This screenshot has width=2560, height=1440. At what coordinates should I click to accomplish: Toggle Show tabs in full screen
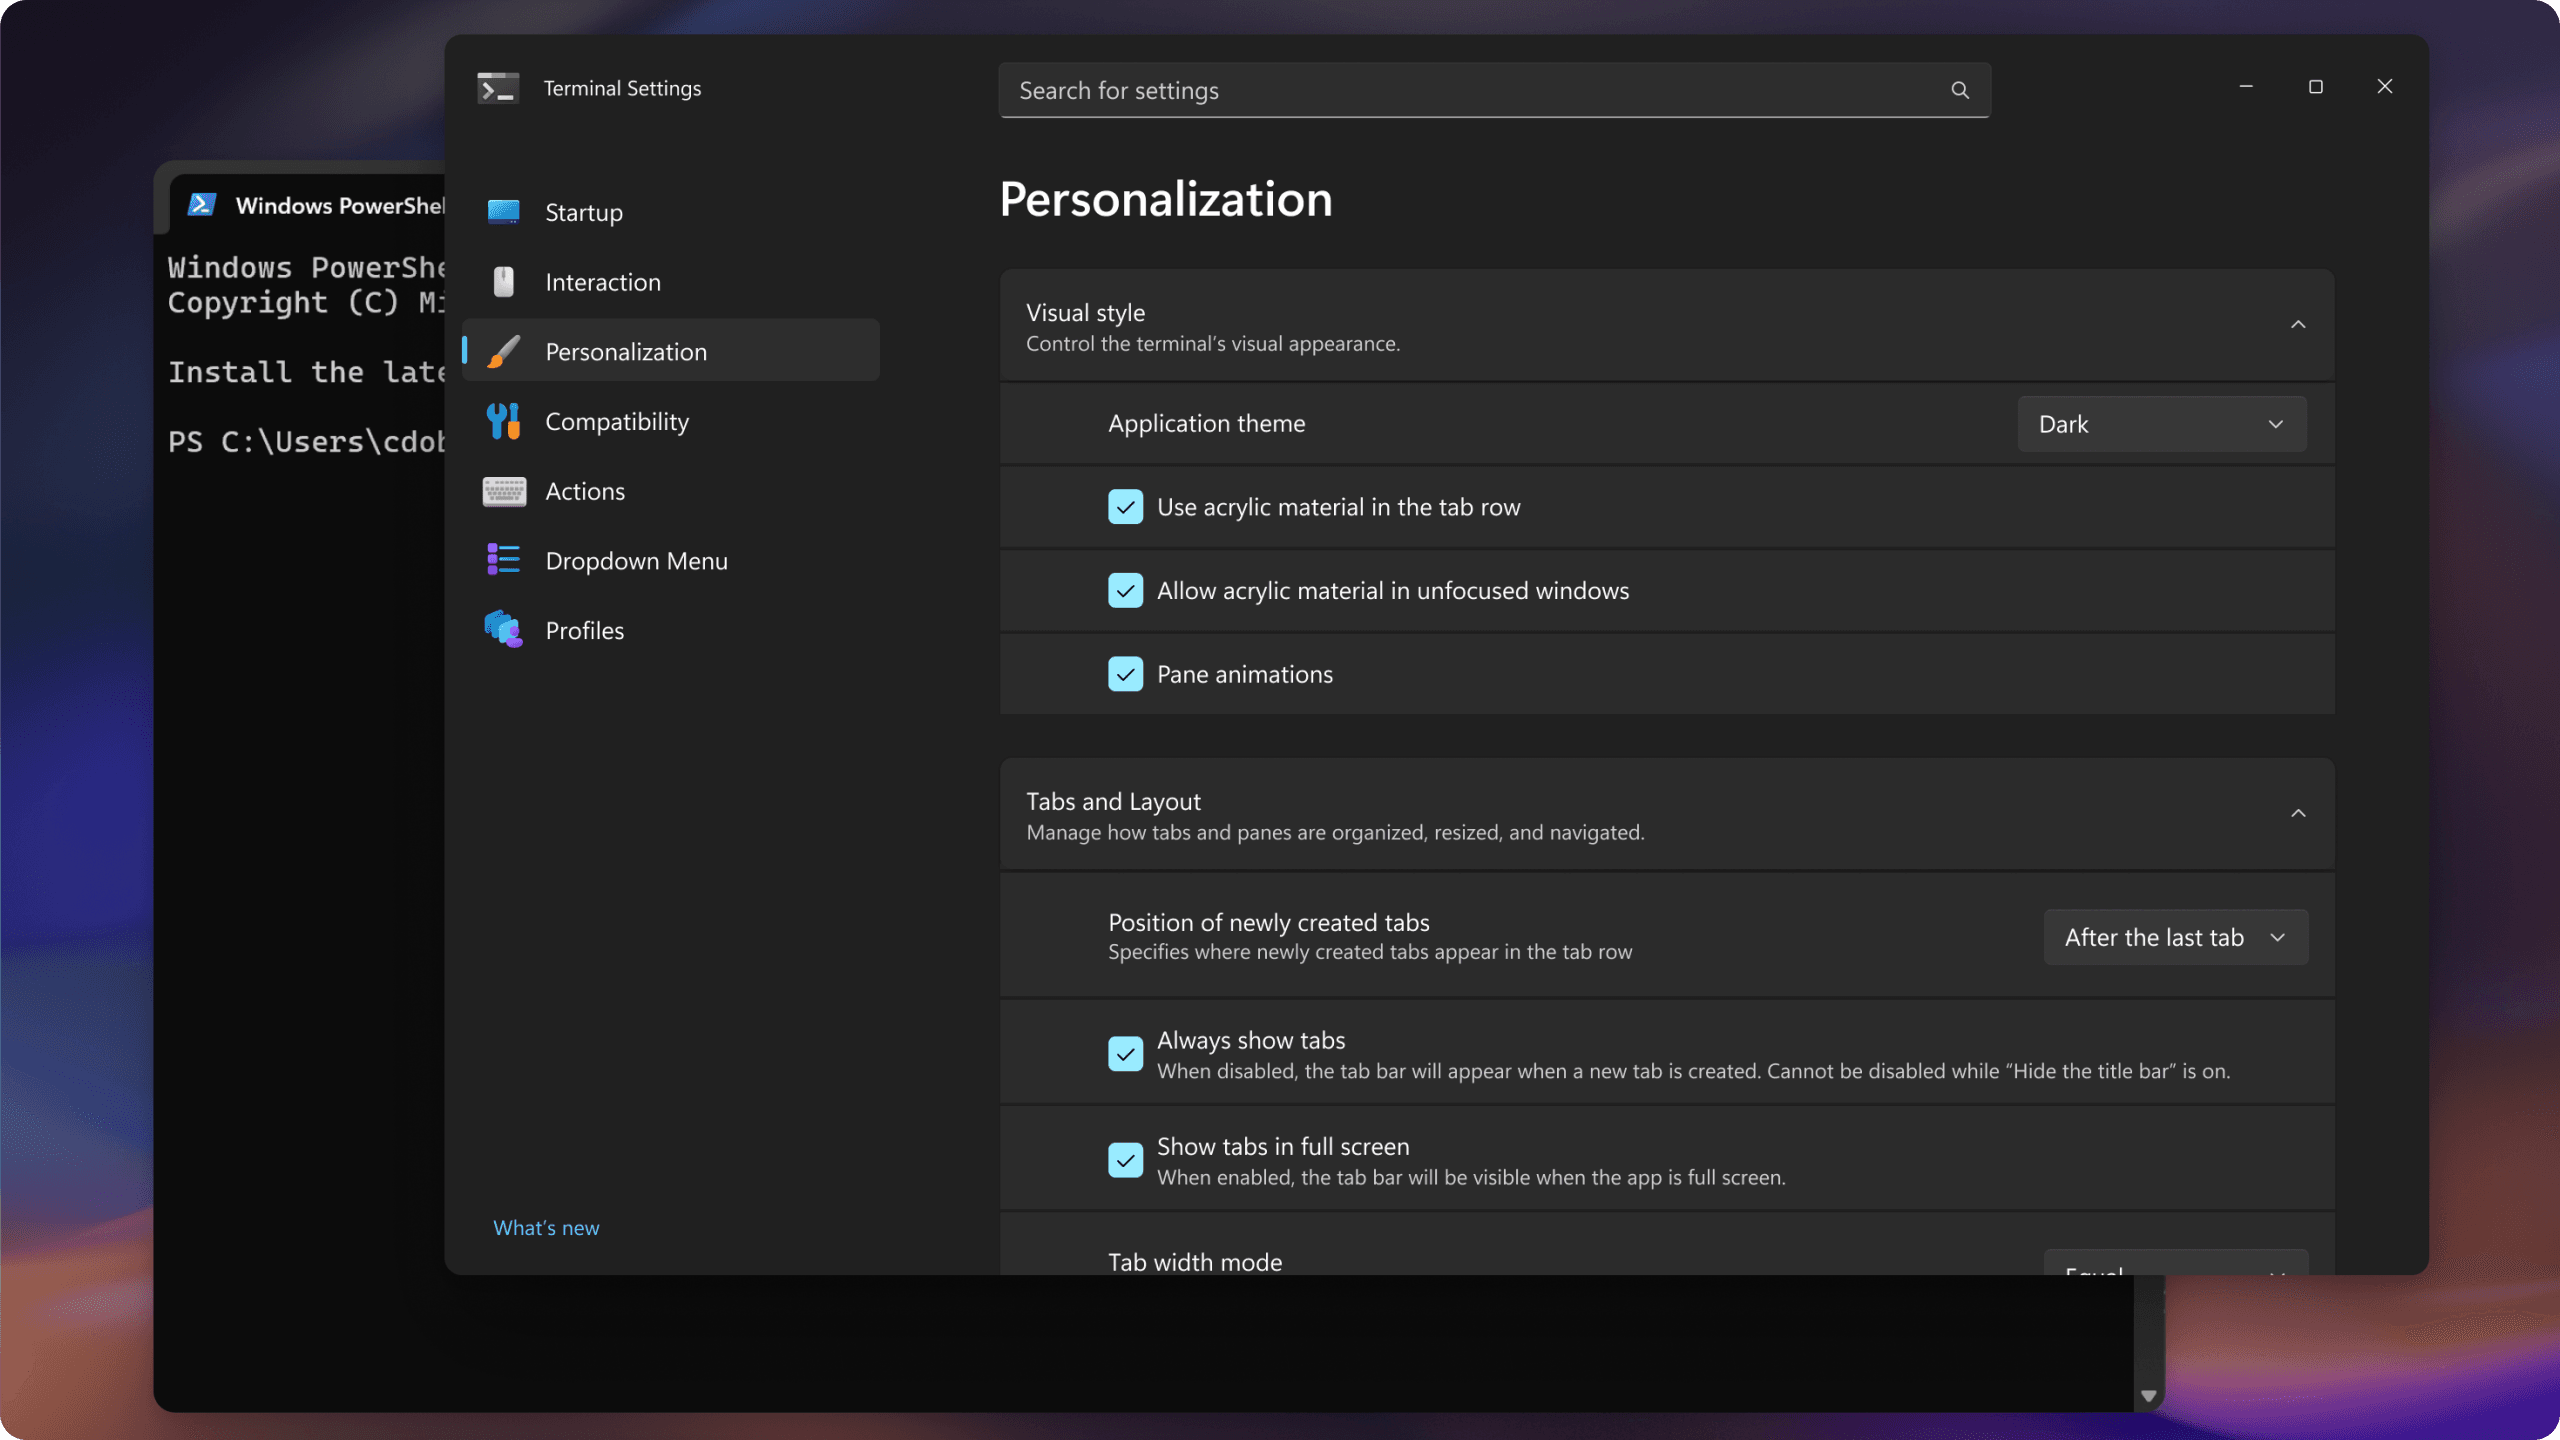pos(1125,1159)
